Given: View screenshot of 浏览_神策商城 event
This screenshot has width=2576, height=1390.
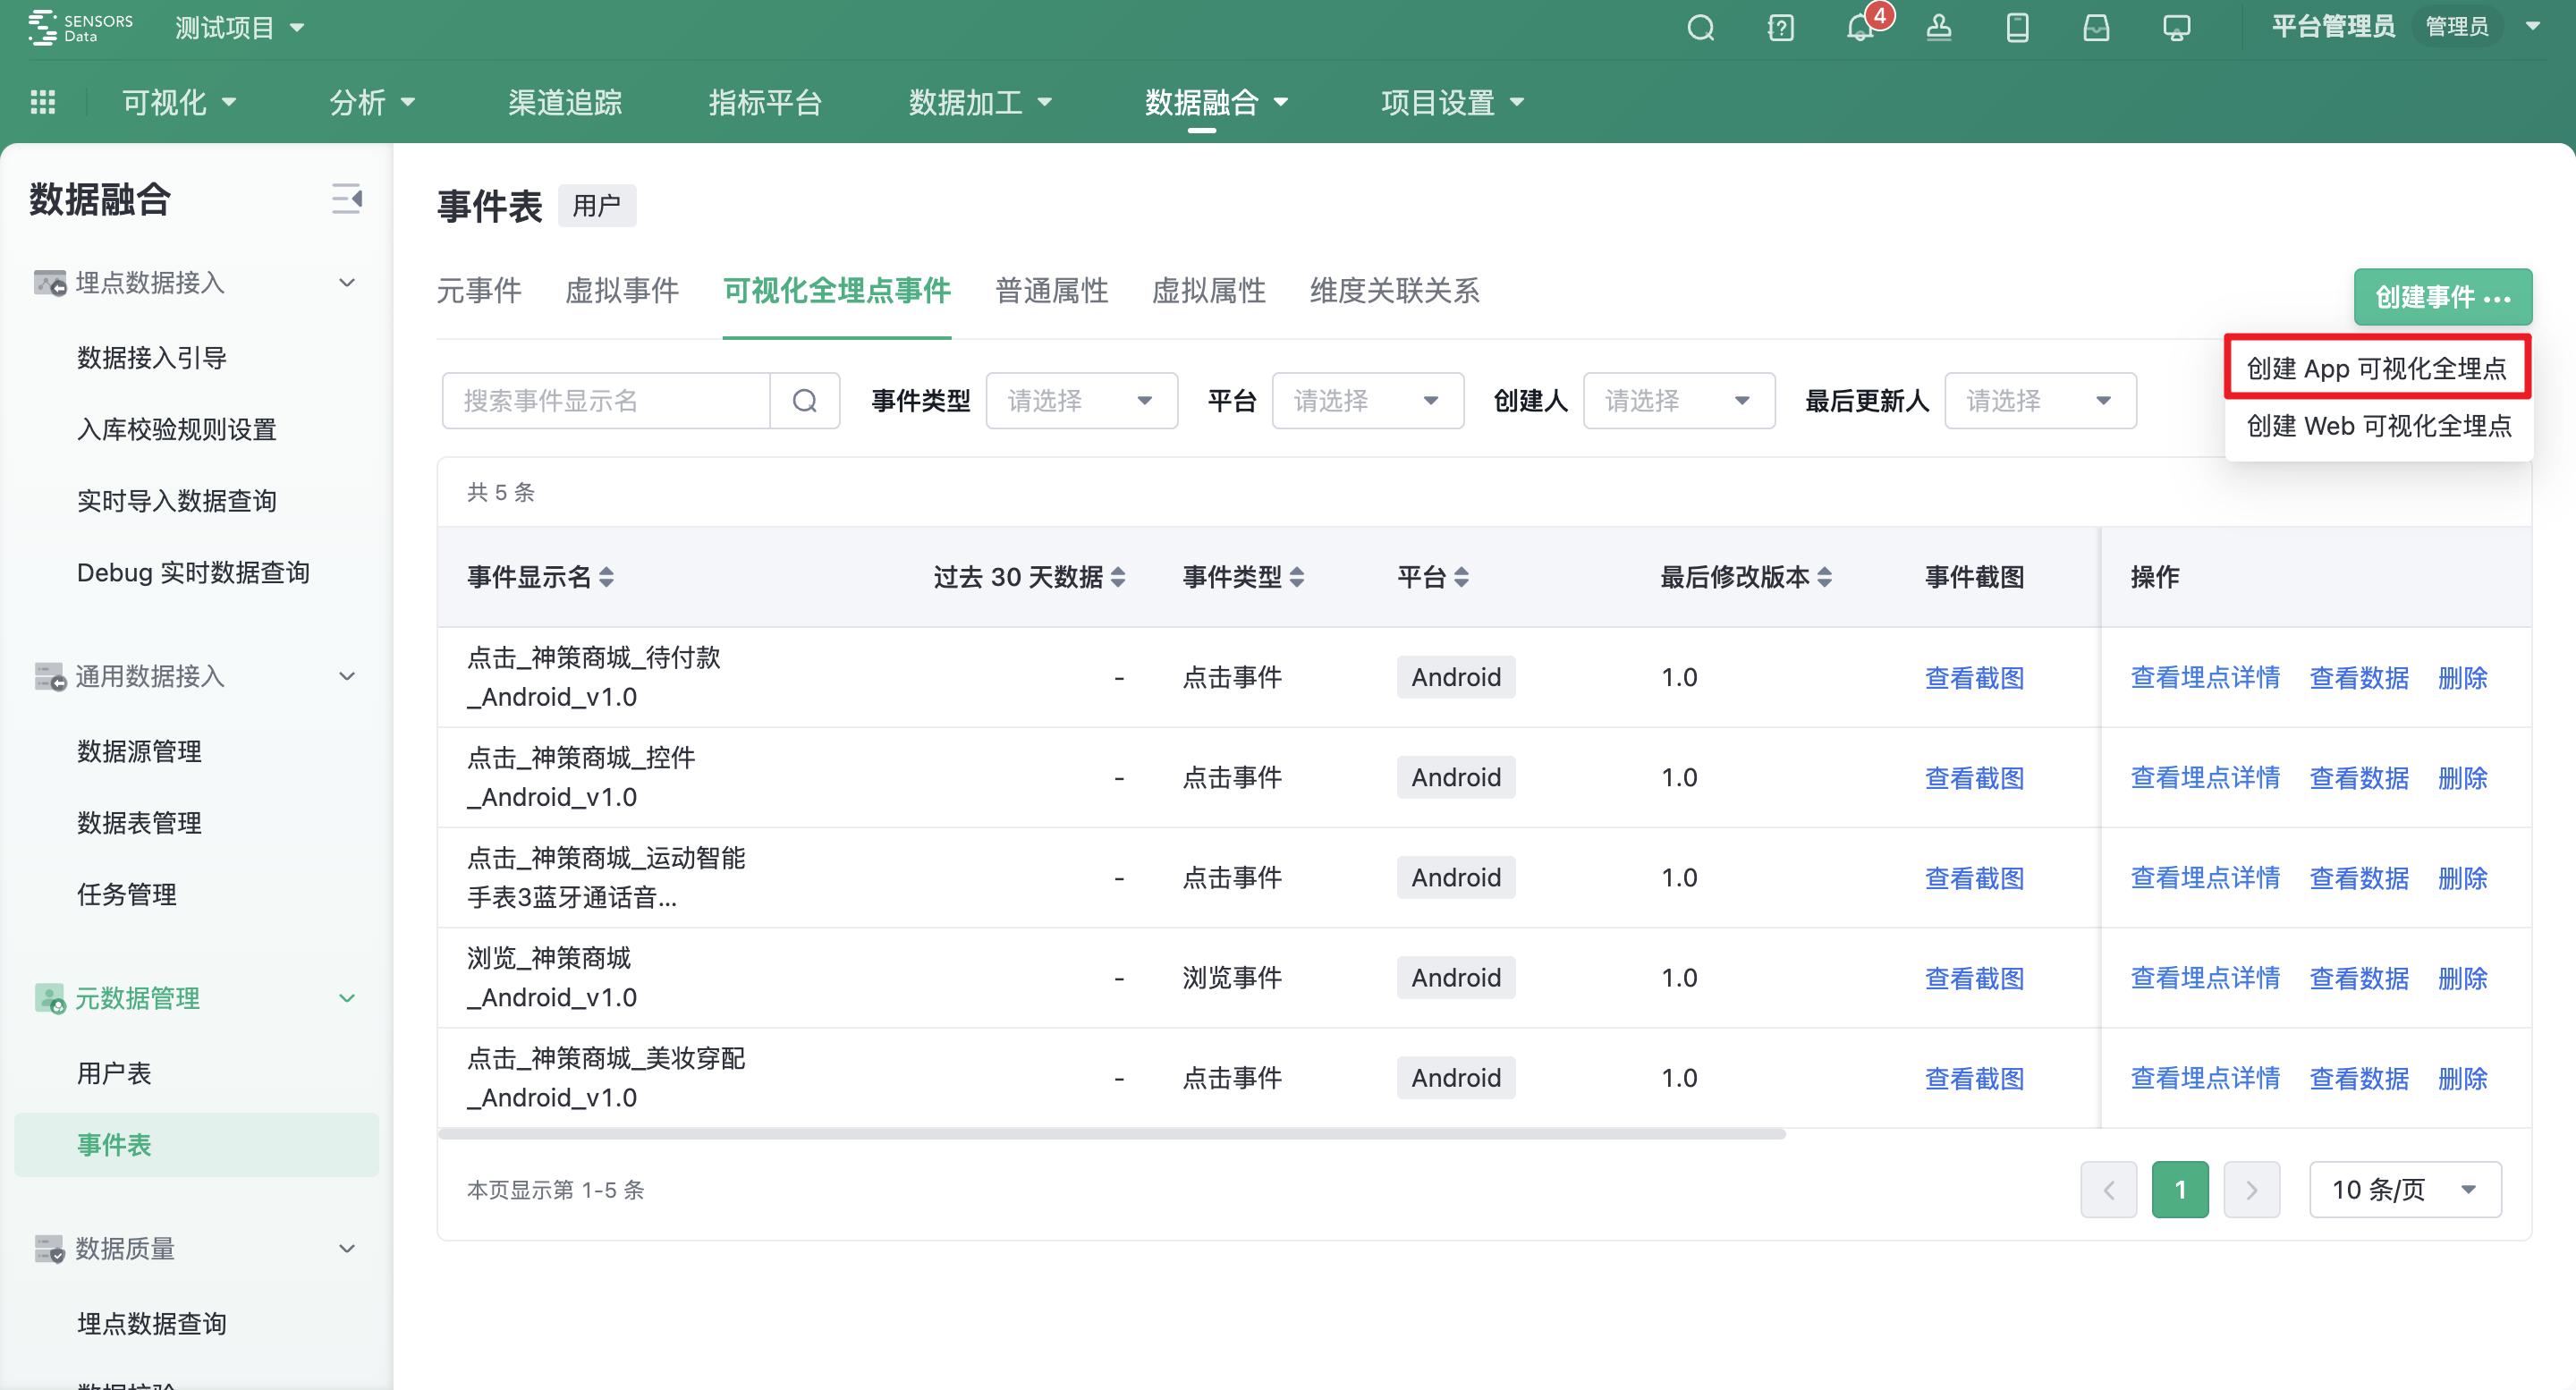Looking at the screenshot, I should point(1974,977).
